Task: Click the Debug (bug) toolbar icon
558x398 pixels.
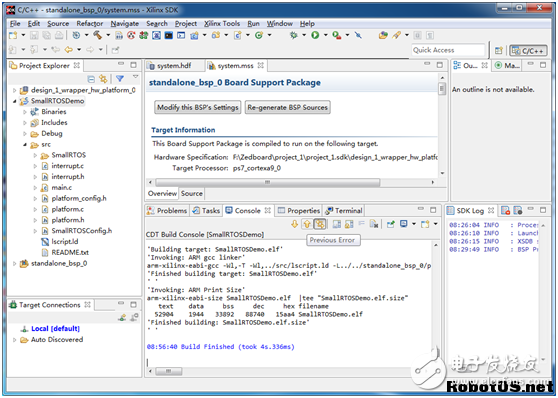Action: click(x=294, y=35)
